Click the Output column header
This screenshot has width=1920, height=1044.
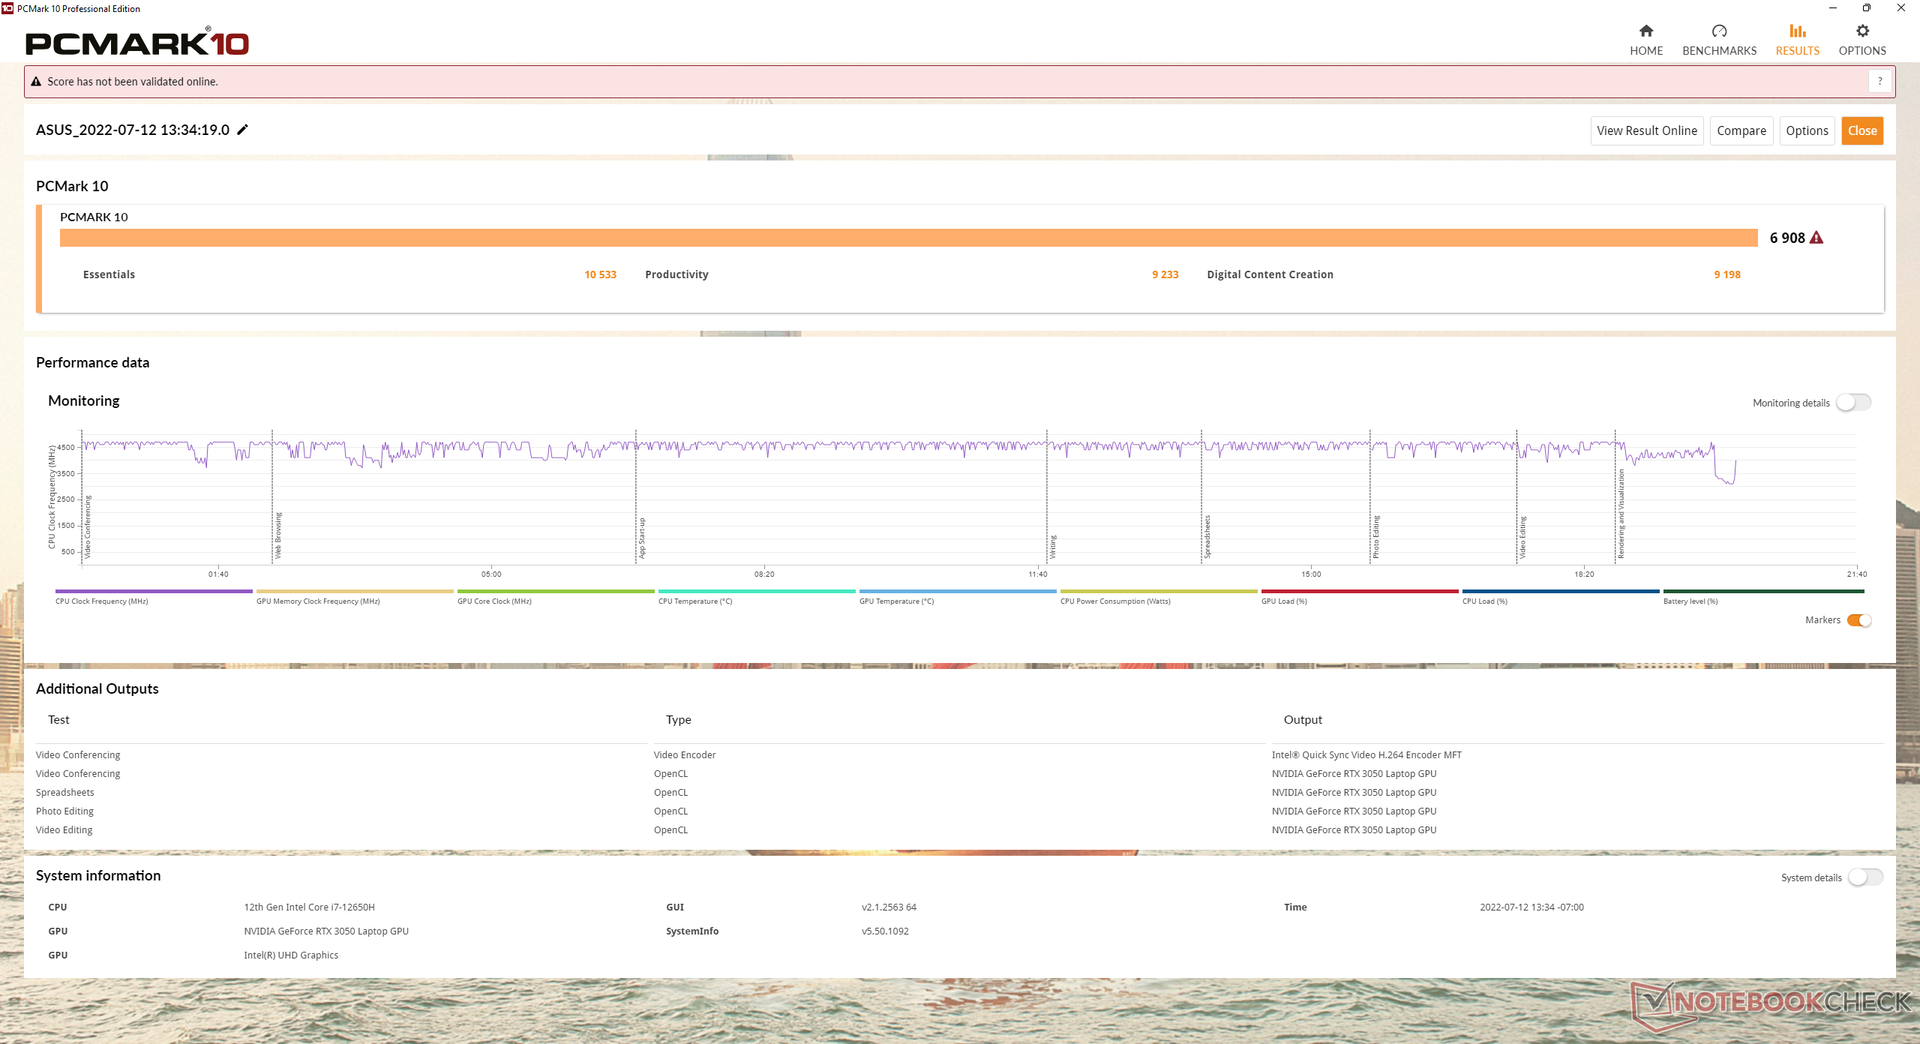coord(1303,720)
